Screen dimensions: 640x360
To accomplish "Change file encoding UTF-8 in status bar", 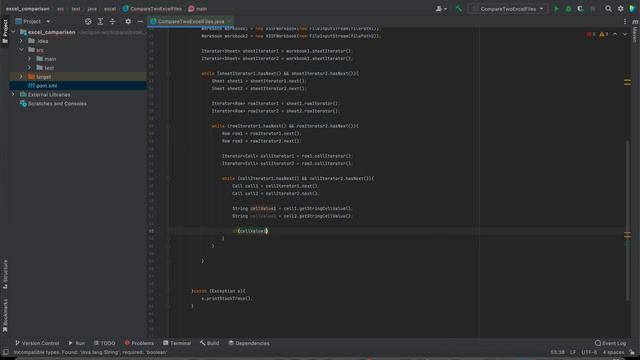I will point(589,352).
